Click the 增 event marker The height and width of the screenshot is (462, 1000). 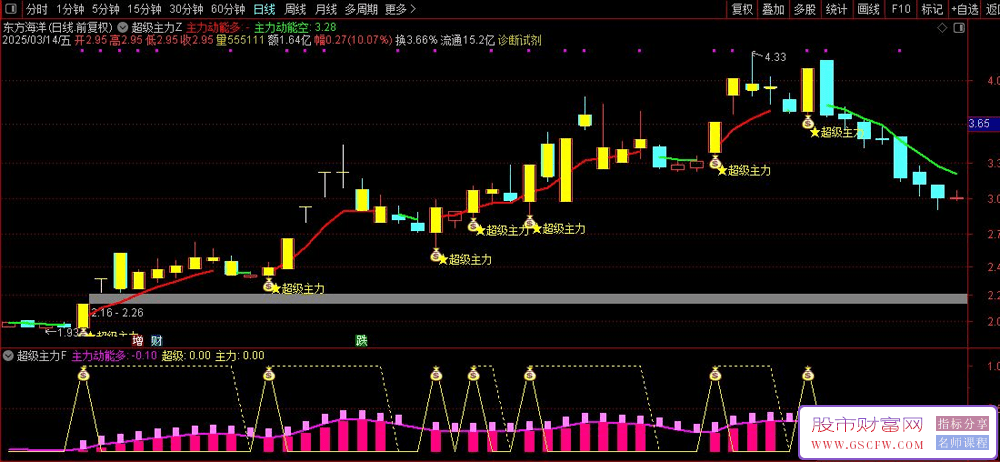pos(138,341)
